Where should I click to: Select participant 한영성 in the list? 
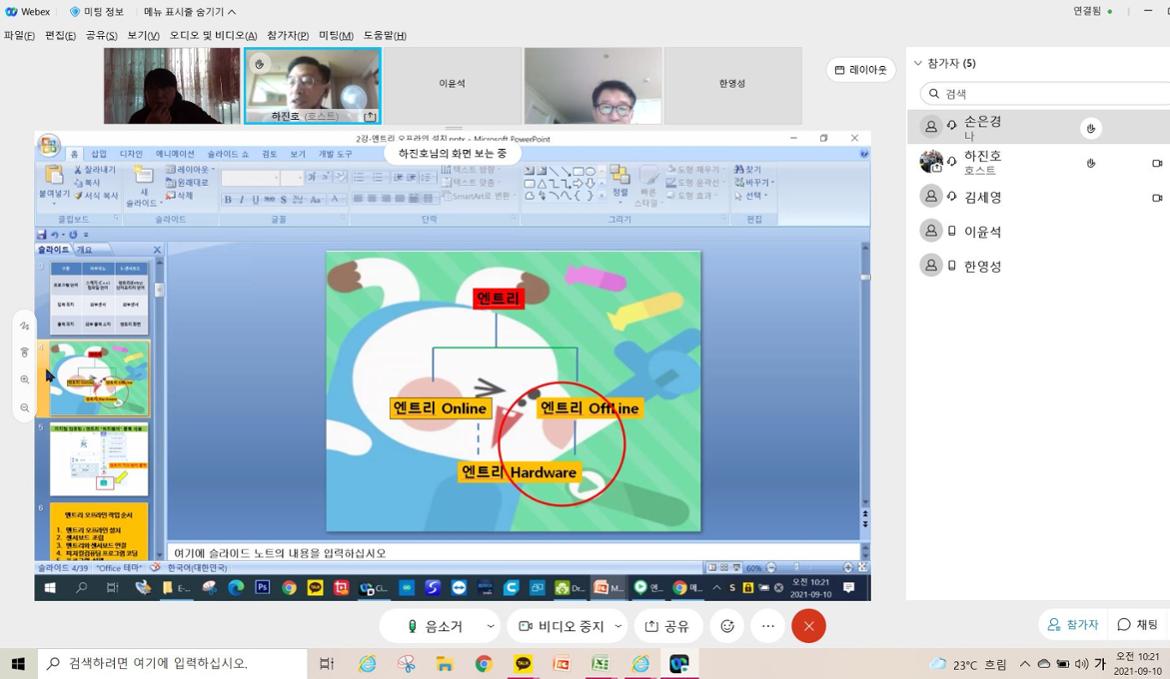pyautogui.click(x=1039, y=266)
